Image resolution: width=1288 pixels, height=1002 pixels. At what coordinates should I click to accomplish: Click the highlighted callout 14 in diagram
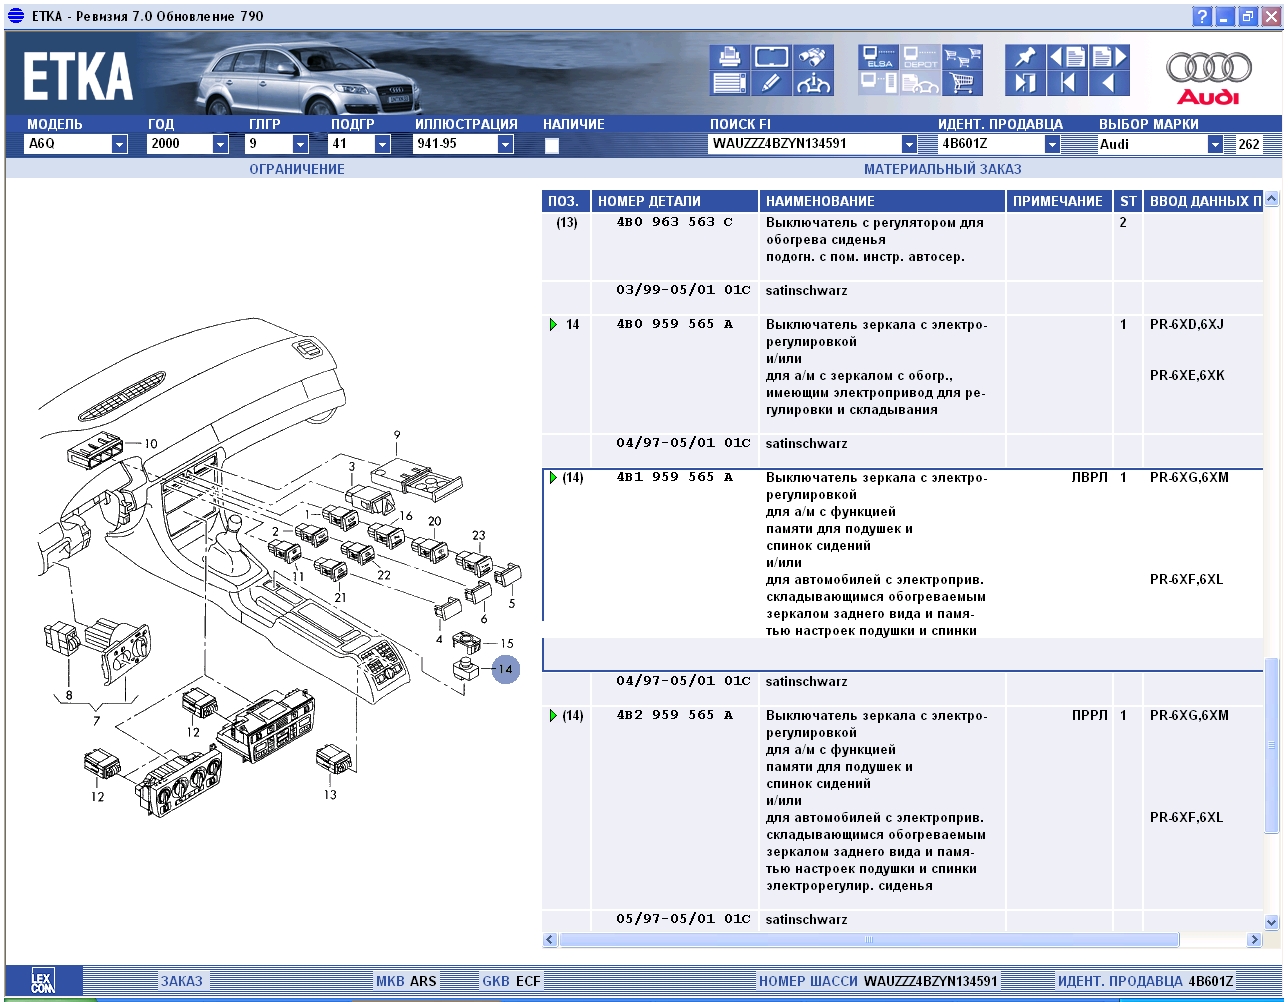click(x=506, y=669)
